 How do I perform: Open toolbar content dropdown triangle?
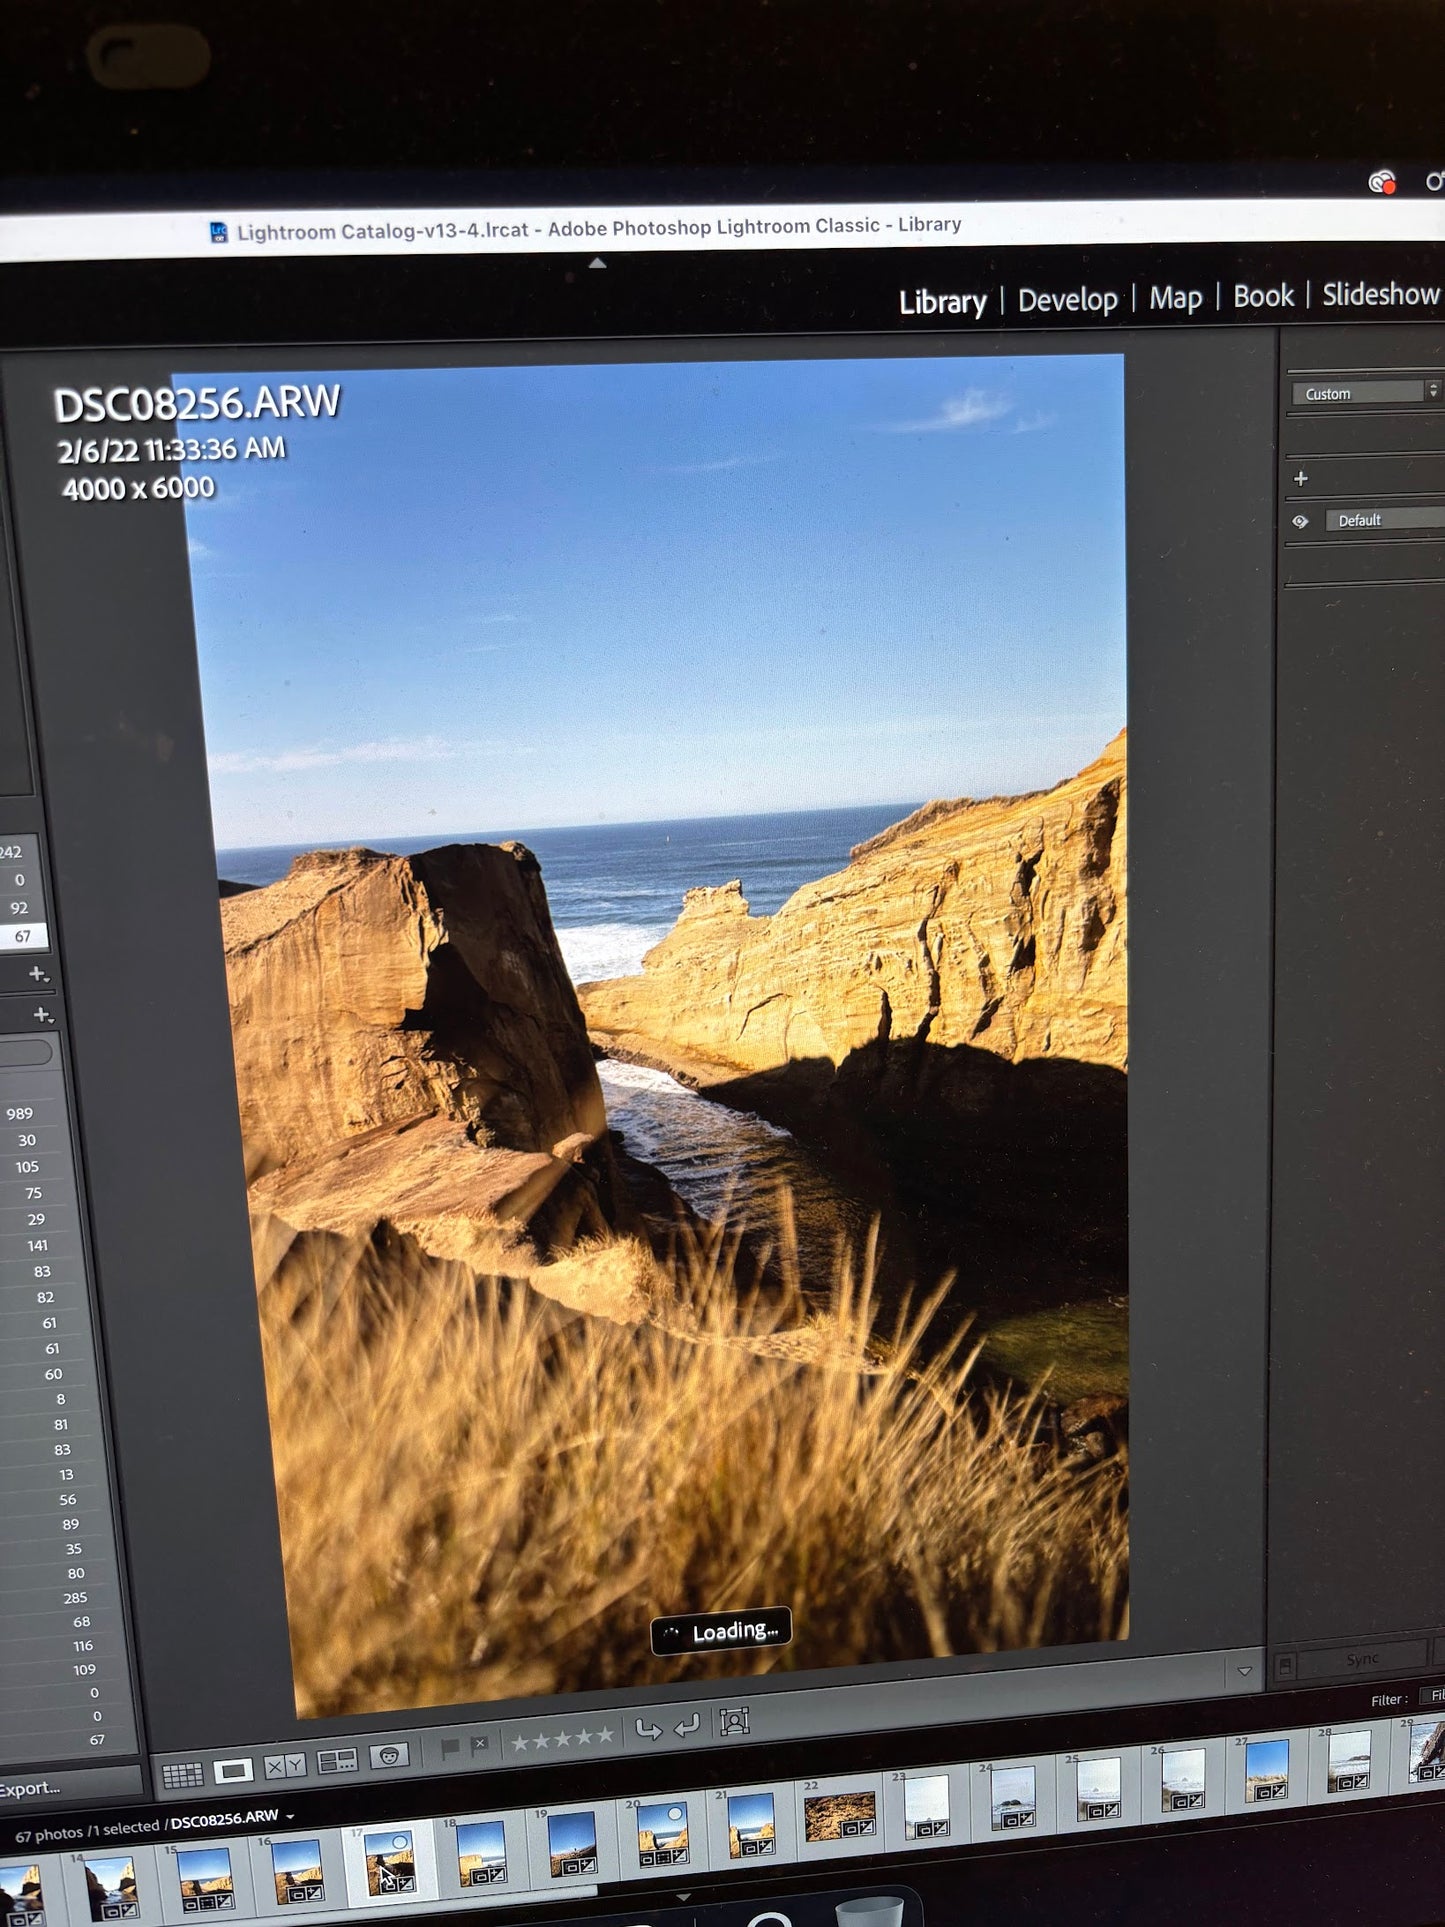[x=1244, y=1671]
